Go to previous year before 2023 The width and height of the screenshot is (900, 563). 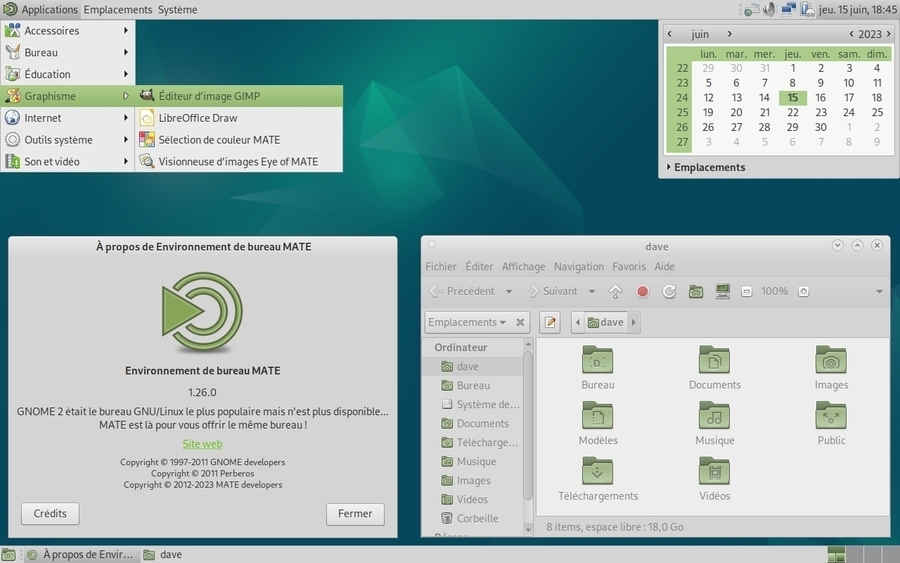point(851,34)
